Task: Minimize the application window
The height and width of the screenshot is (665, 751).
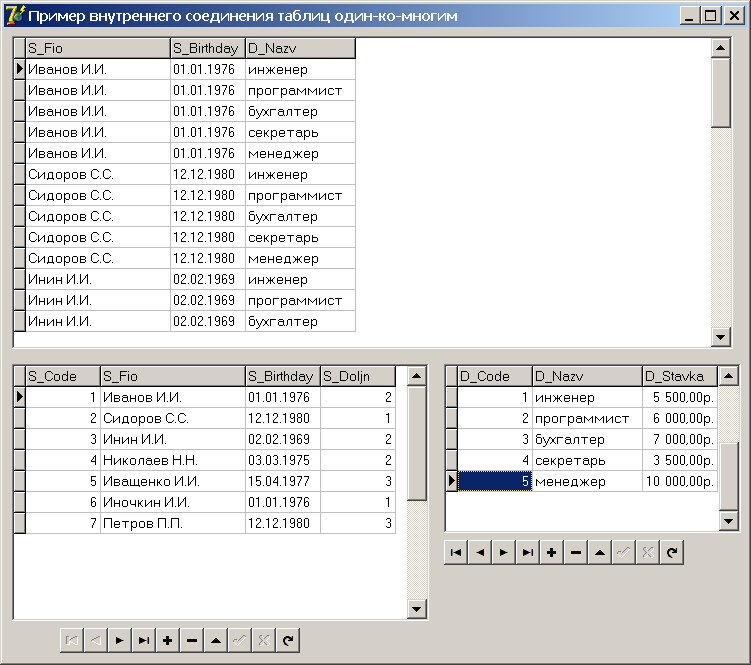Action: pyautogui.click(x=690, y=16)
